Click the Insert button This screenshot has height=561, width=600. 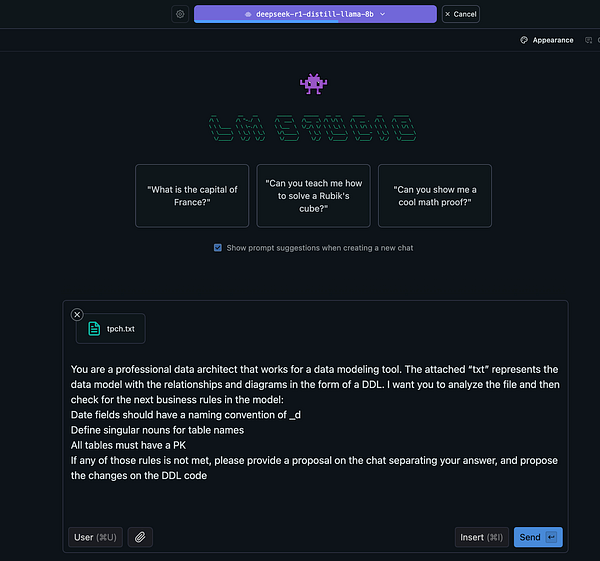(x=481, y=537)
